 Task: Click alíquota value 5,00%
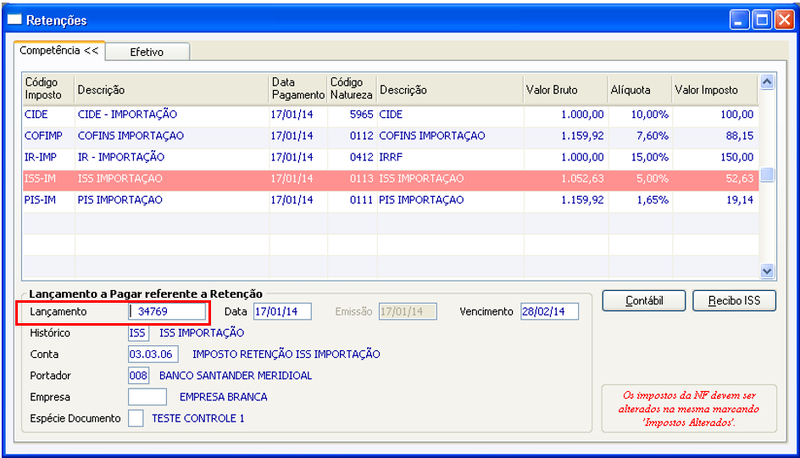click(652, 179)
